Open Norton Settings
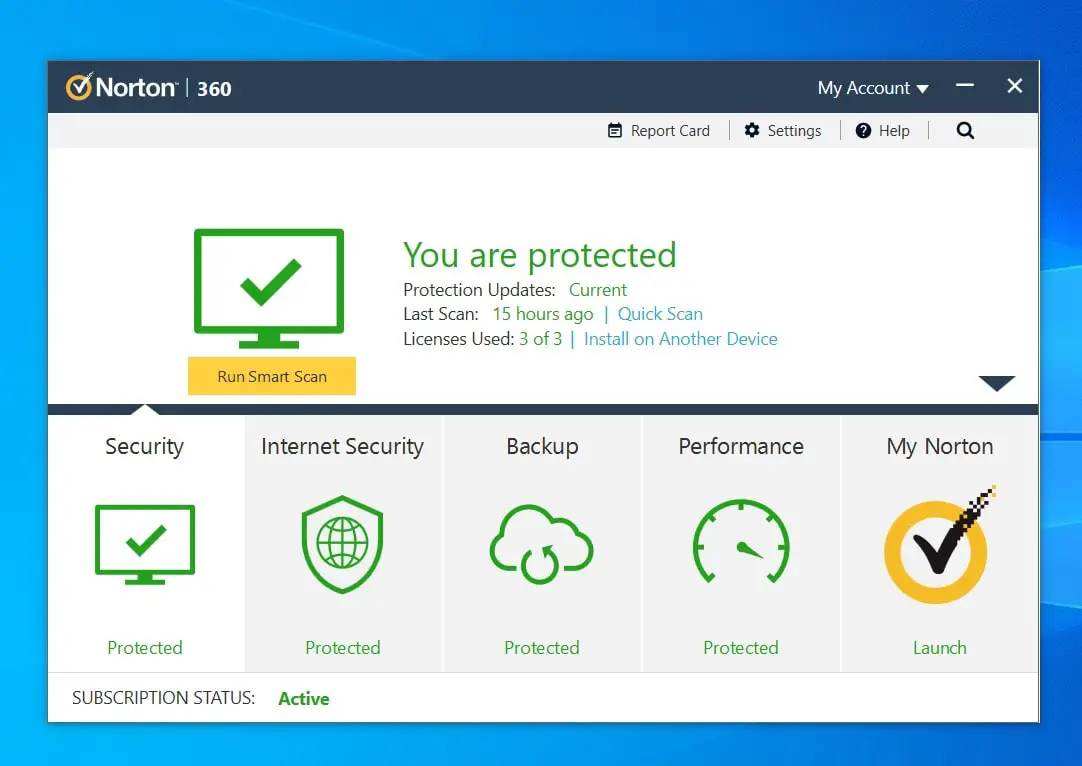Screen dimensions: 1082x766 point(783,131)
